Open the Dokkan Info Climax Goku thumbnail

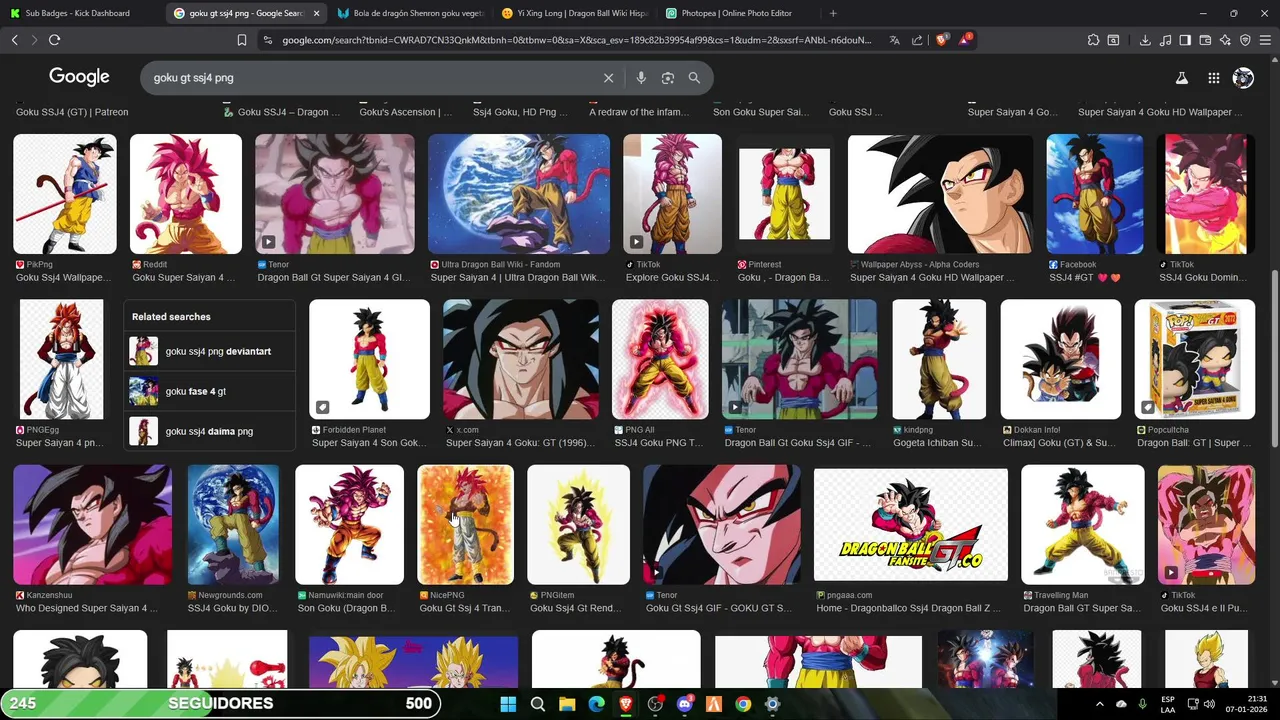click(x=1061, y=359)
